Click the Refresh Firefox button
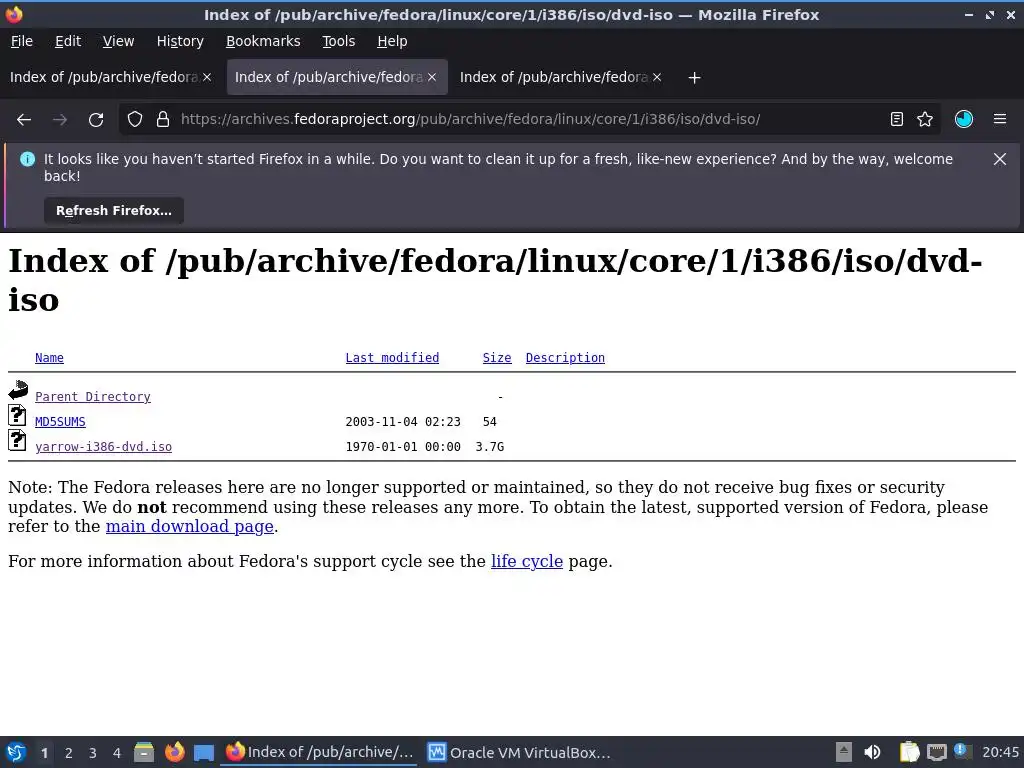The height and width of the screenshot is (768, 1024). [114, 211]
